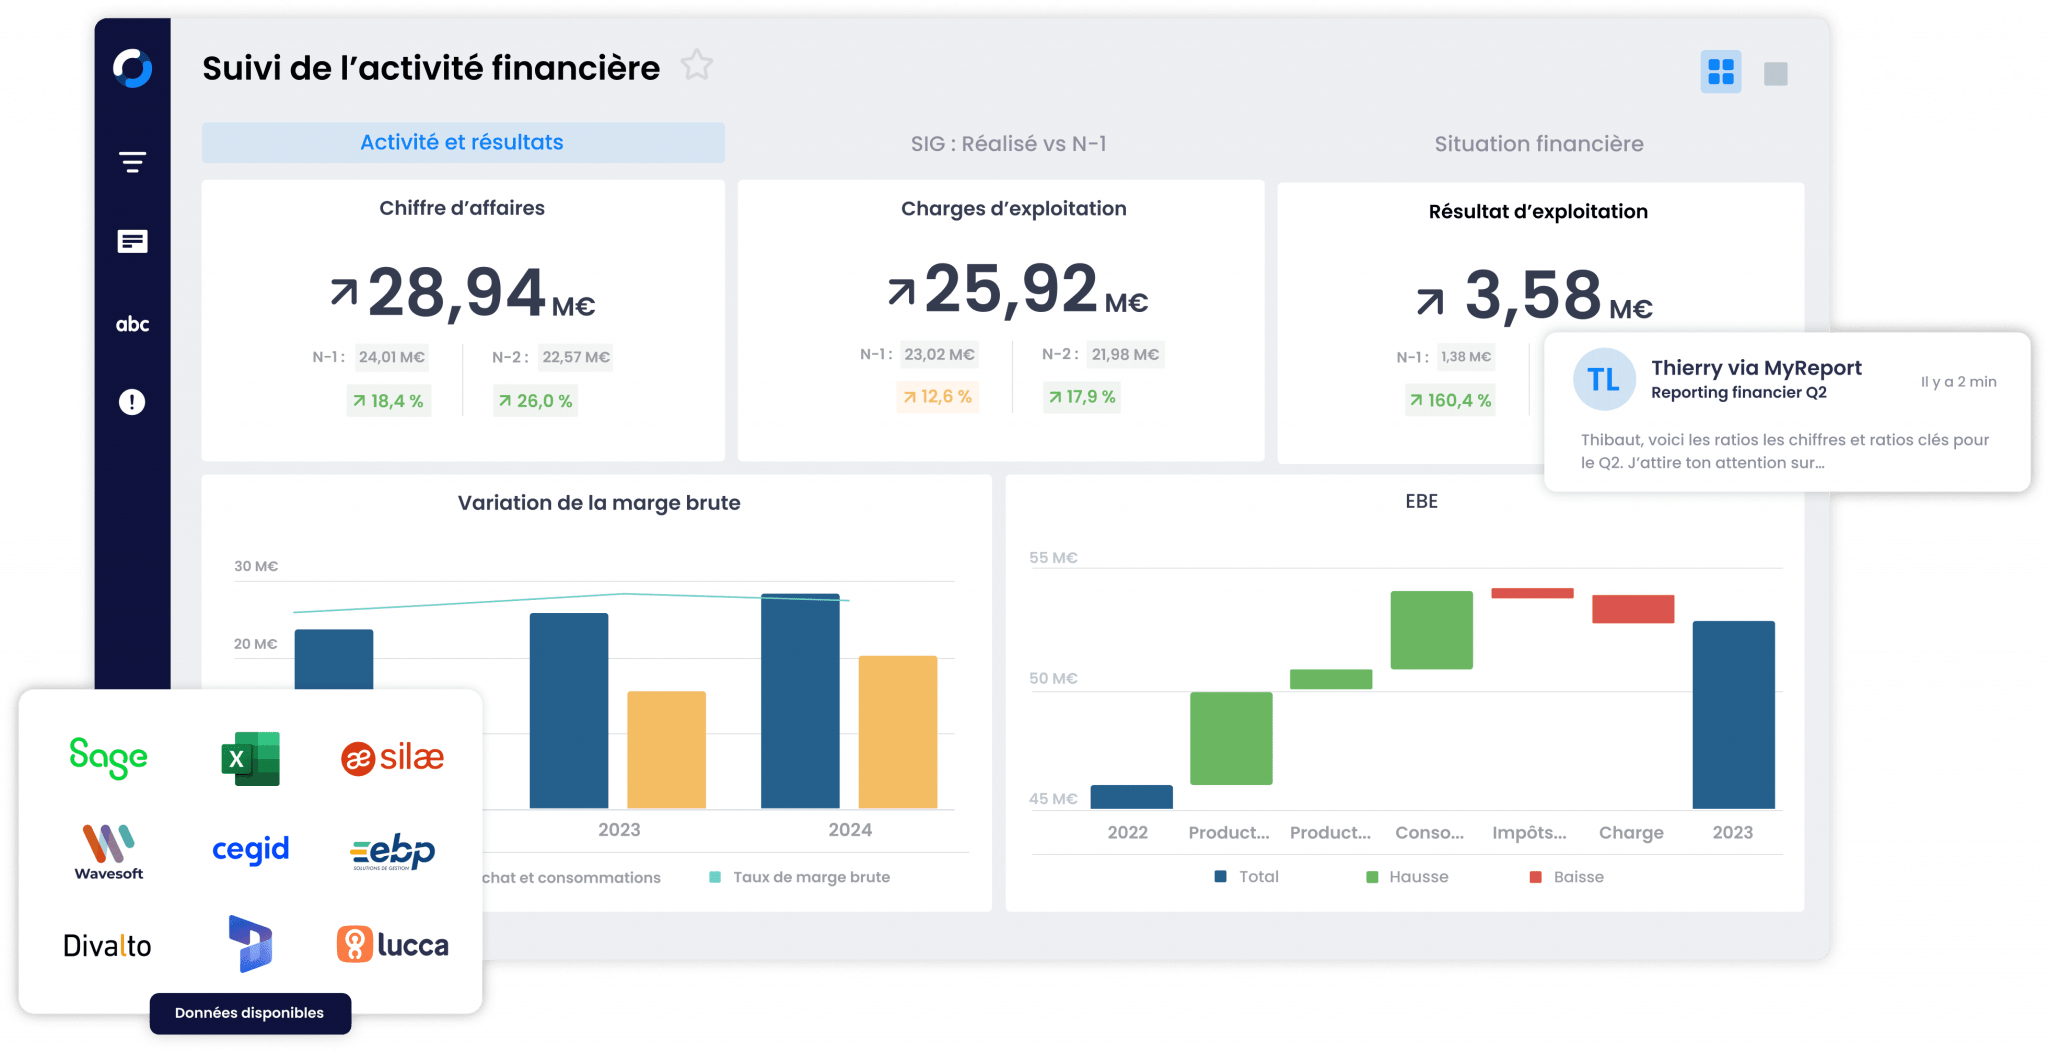Toggle the Taux de marge brute legend swatch

(715, 877)
